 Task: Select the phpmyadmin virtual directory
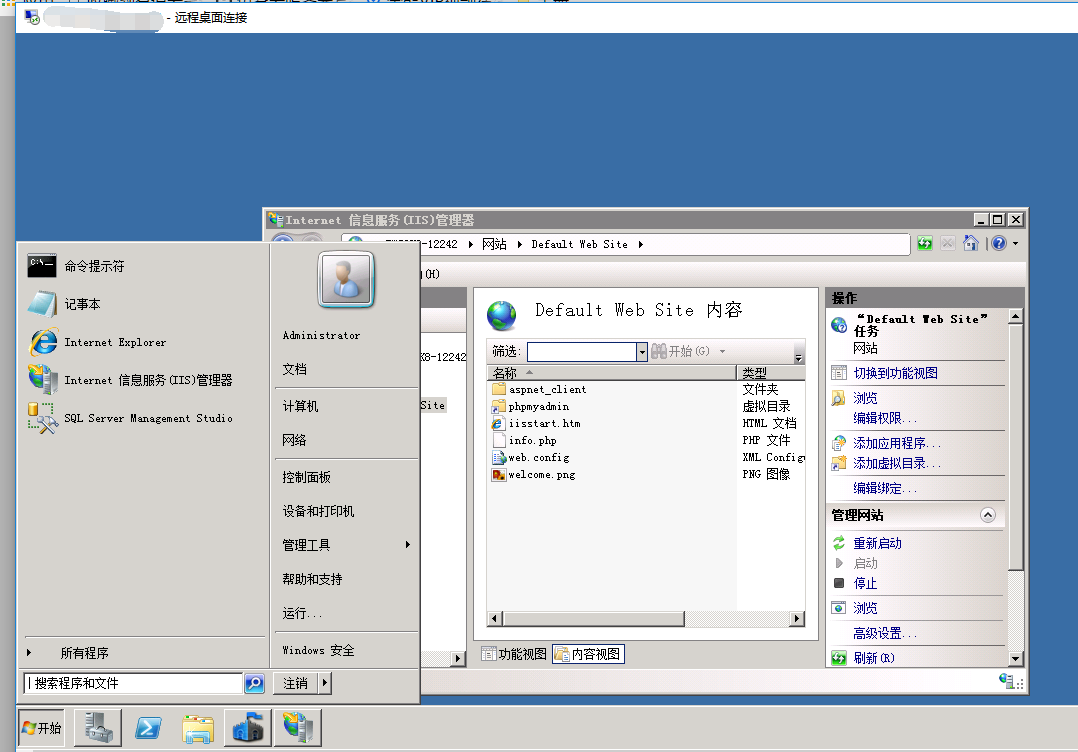click(x=531, y=407)
